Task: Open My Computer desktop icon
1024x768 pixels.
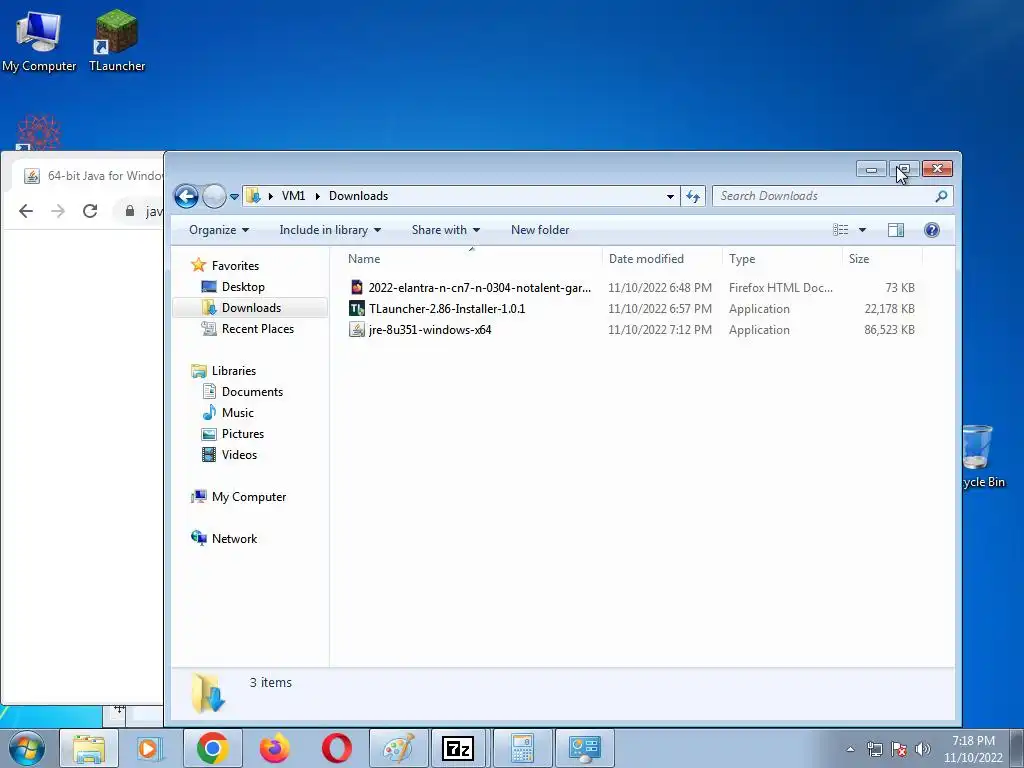Action: pyautogui.click(x=39, y=42)
